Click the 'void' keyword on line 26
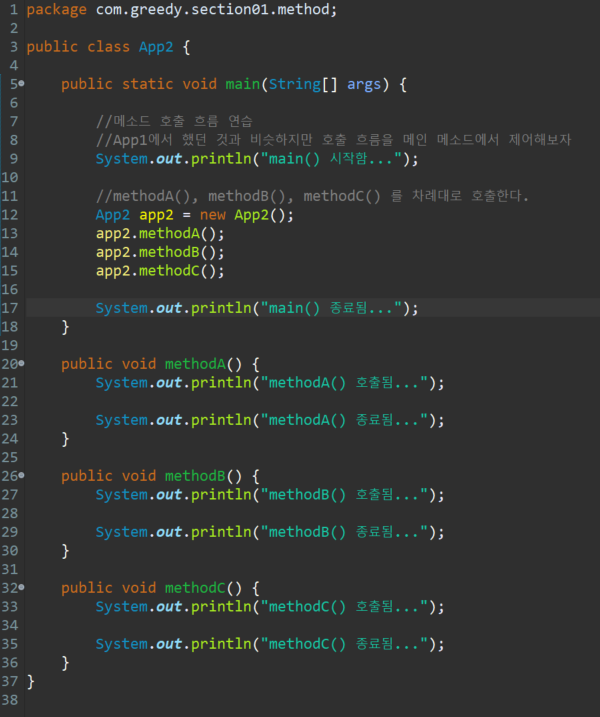Screen dimensions: 600x717 point(139,476)
